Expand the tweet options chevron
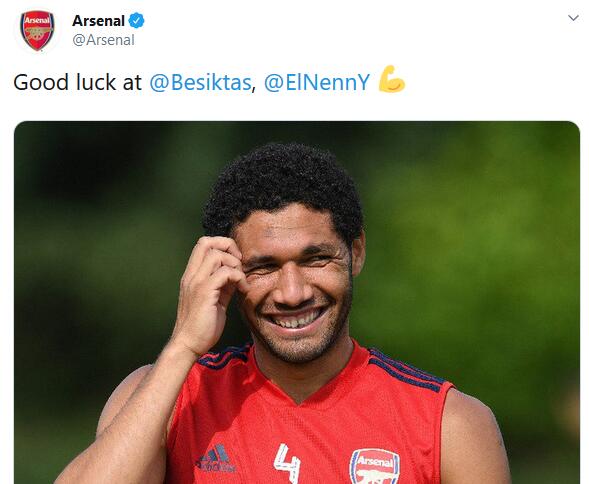This screenshot has width=589, height=484. click(x=573, y=18)
